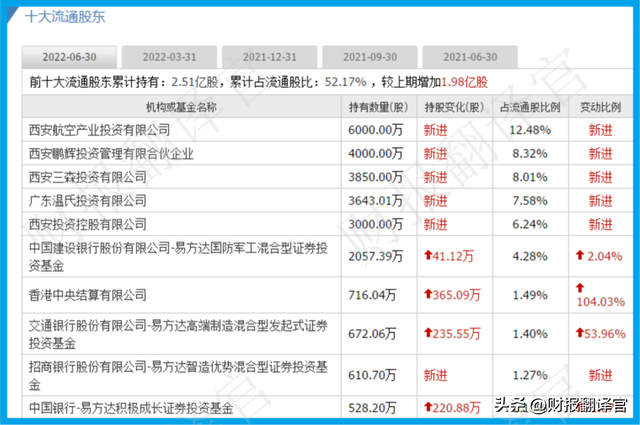The image size is (640, 425).
Task: Click the 4000.00万 holding value
Action: click(376, 154)
